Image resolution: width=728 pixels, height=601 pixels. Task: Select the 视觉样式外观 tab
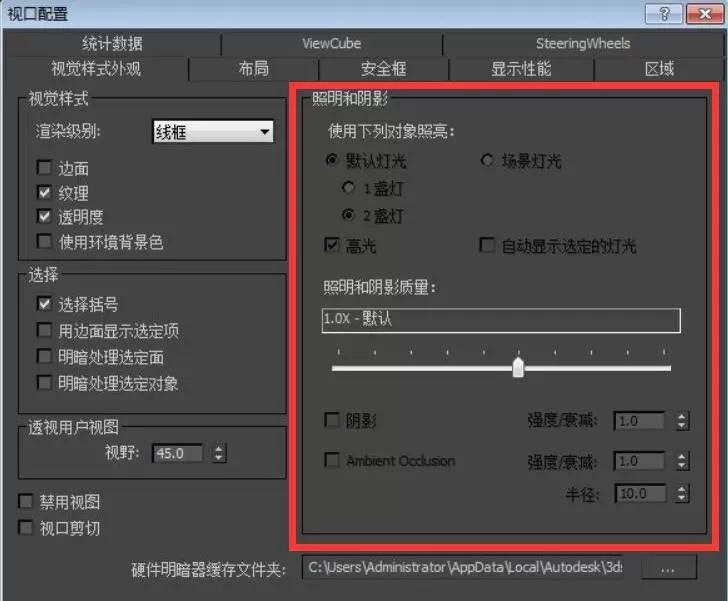[x=96, y=69]
